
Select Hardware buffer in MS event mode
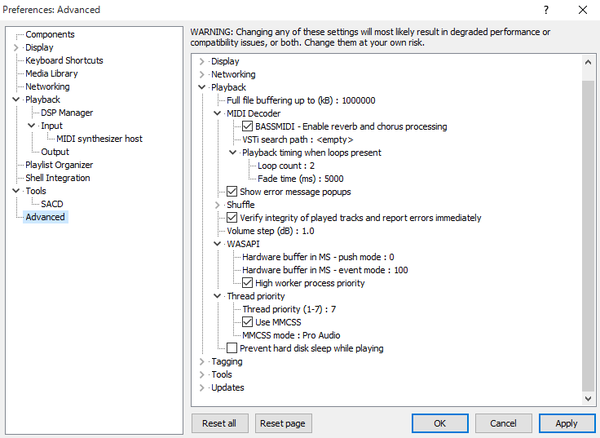[325, 270]
